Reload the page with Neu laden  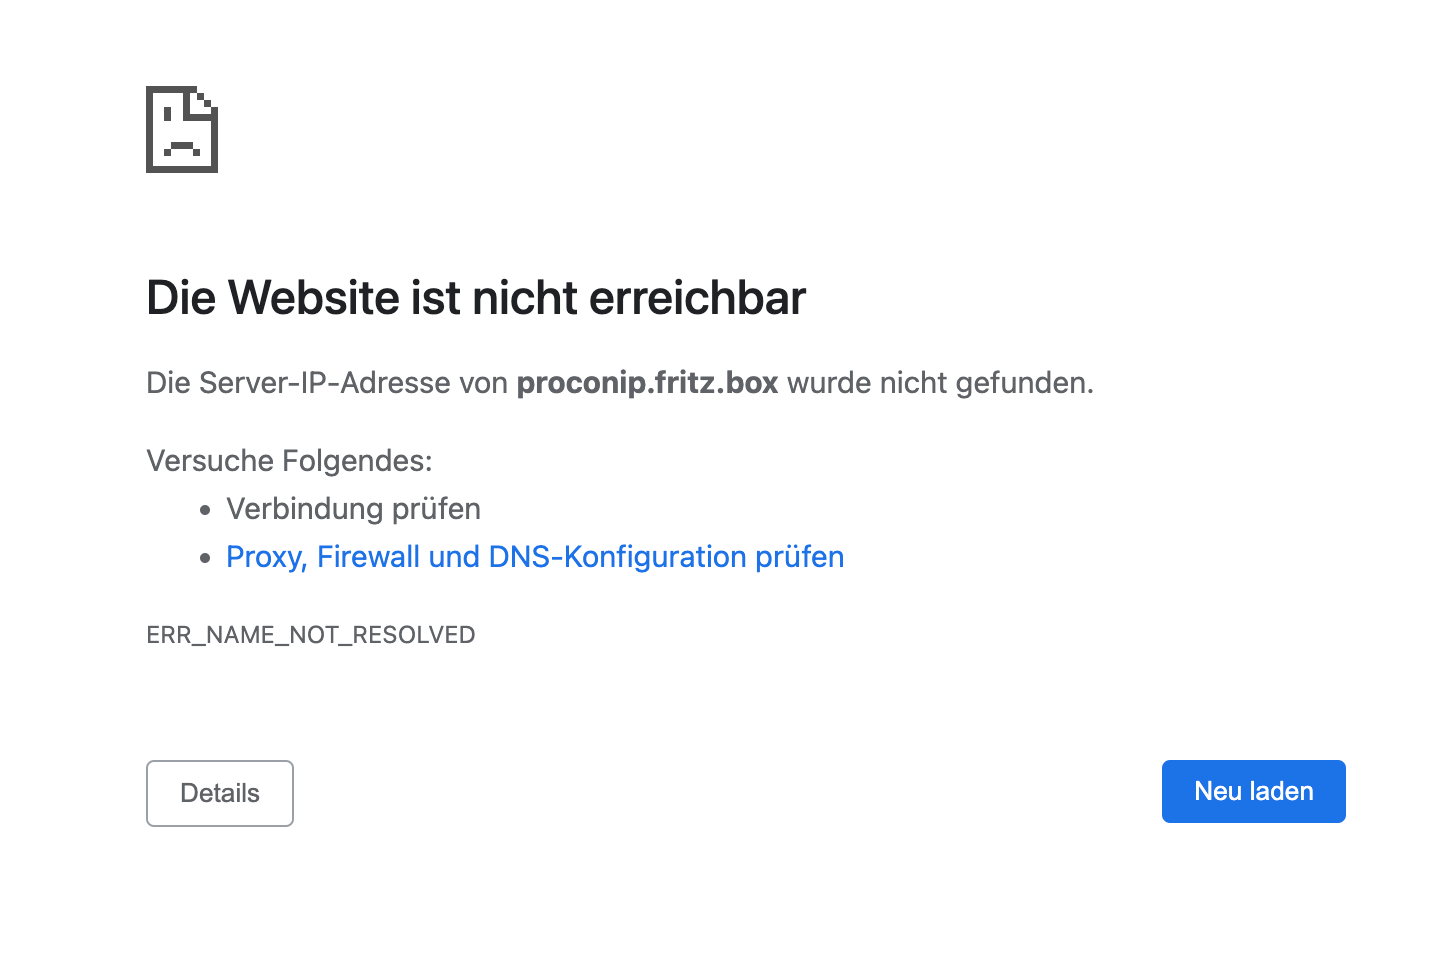(1253, 791)
